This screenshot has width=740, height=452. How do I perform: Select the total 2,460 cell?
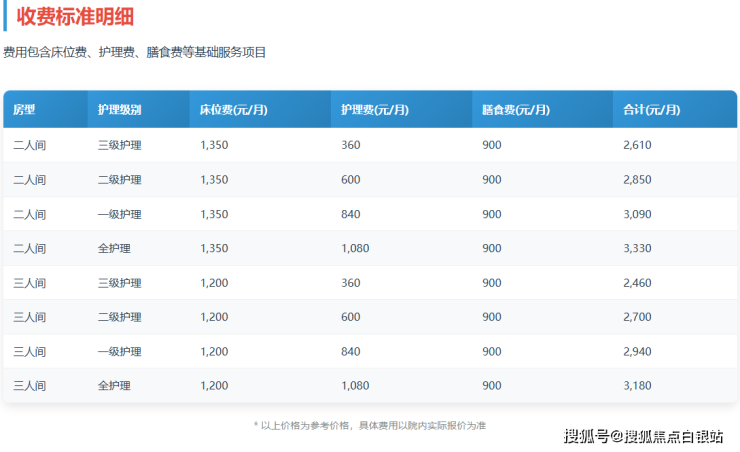(637, 283)
